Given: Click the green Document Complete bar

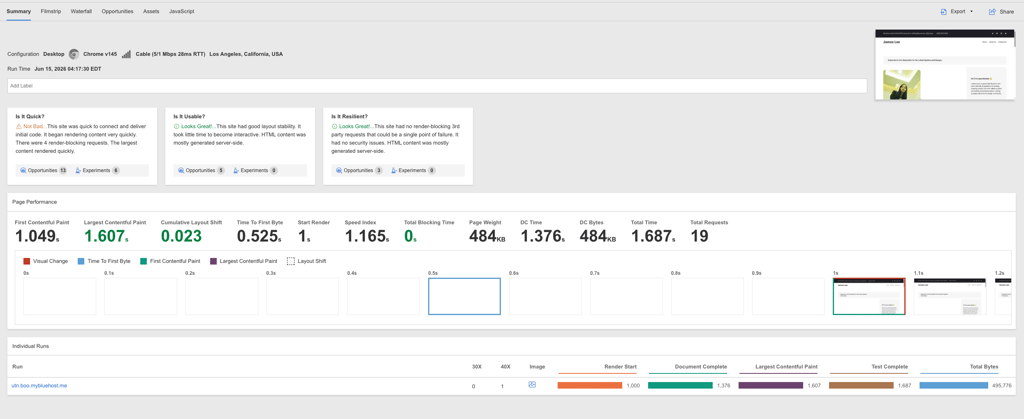Looking at the screenshot, I should click(680, 386).
